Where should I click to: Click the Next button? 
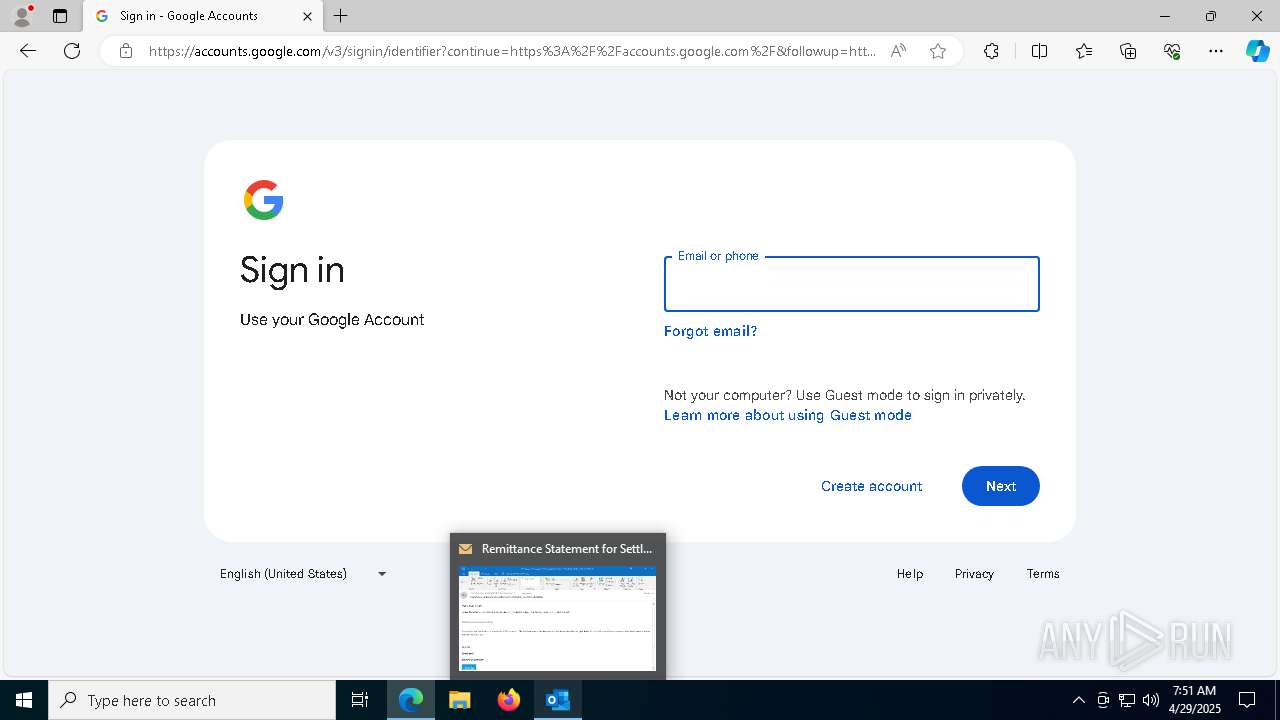tap(1000, 486)
